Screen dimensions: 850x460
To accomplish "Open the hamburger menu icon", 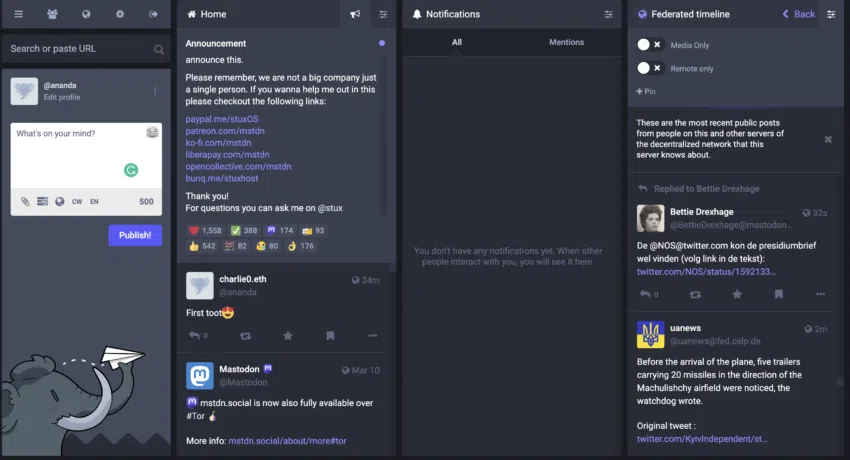I will pos(18,14).
